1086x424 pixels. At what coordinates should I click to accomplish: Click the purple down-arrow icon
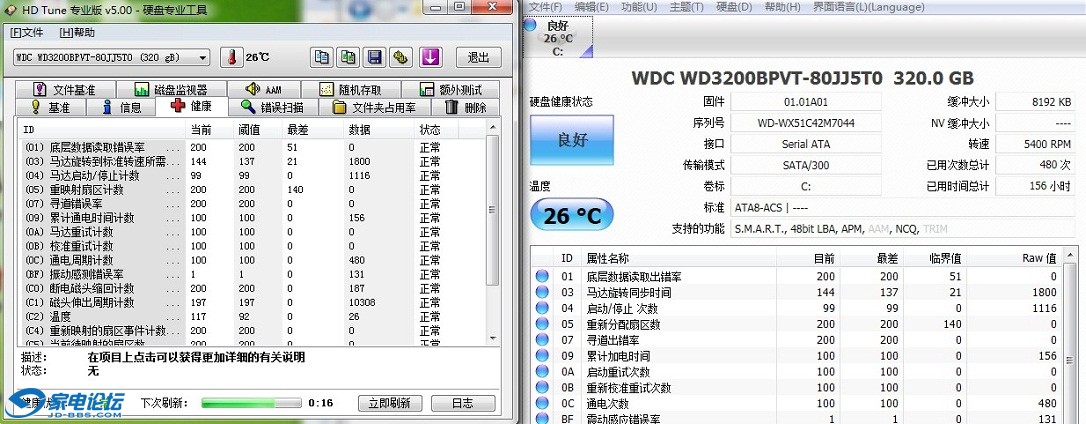coord(430,57)
